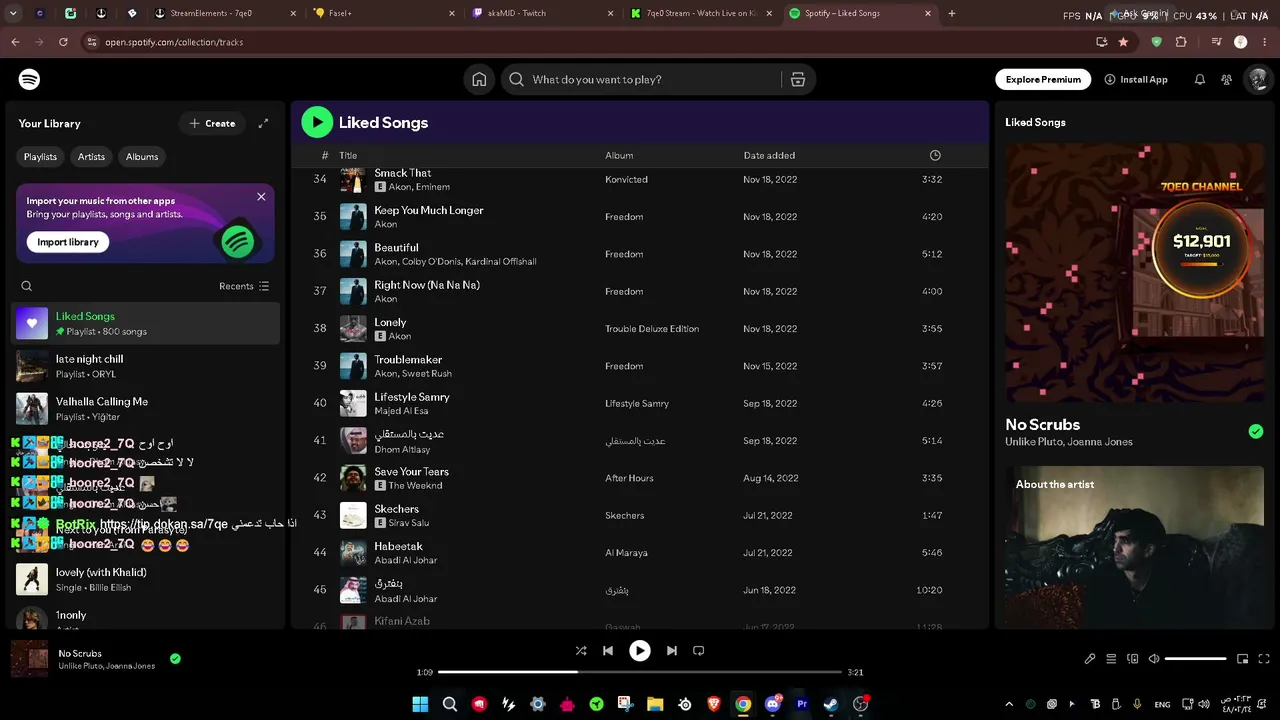Open the mini player

click(1243, 659)
